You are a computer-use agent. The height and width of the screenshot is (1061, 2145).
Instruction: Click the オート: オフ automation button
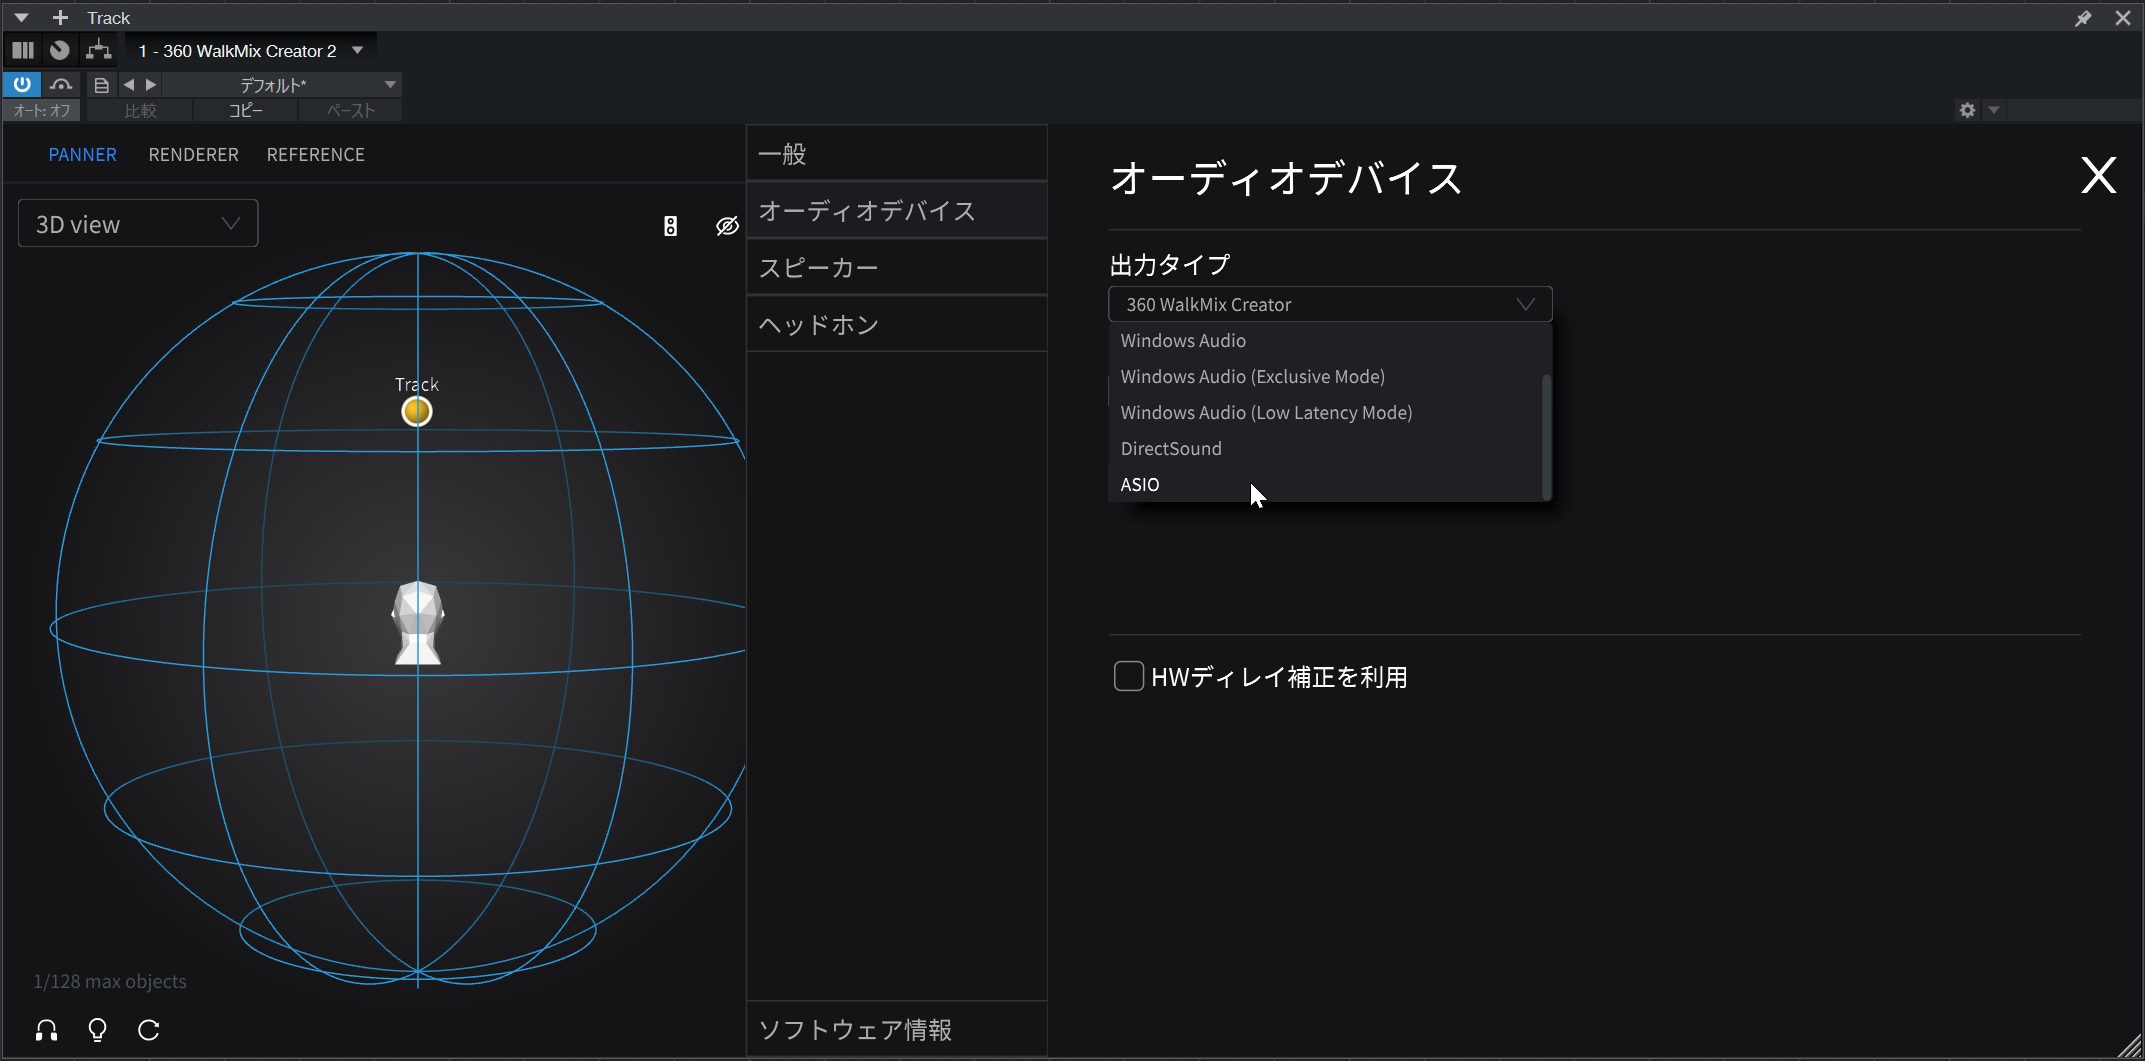[x=42, y=111]
